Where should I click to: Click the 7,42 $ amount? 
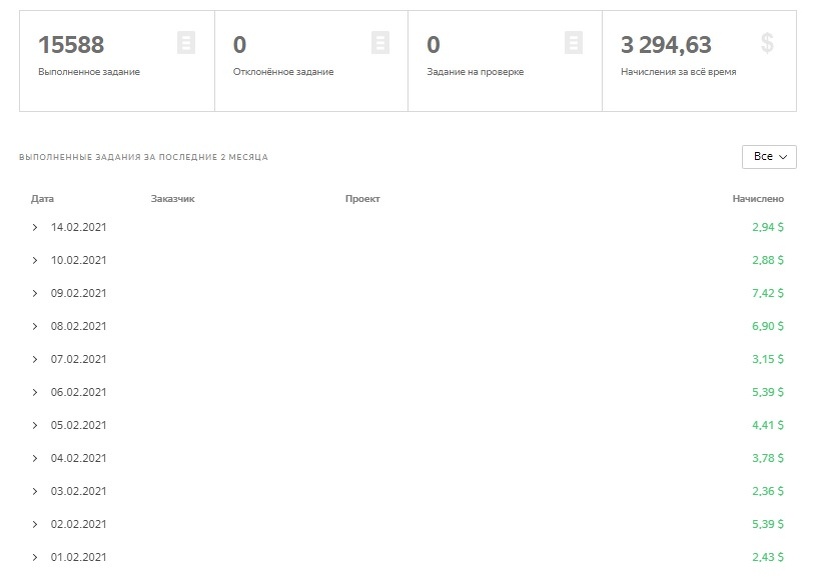768,293
